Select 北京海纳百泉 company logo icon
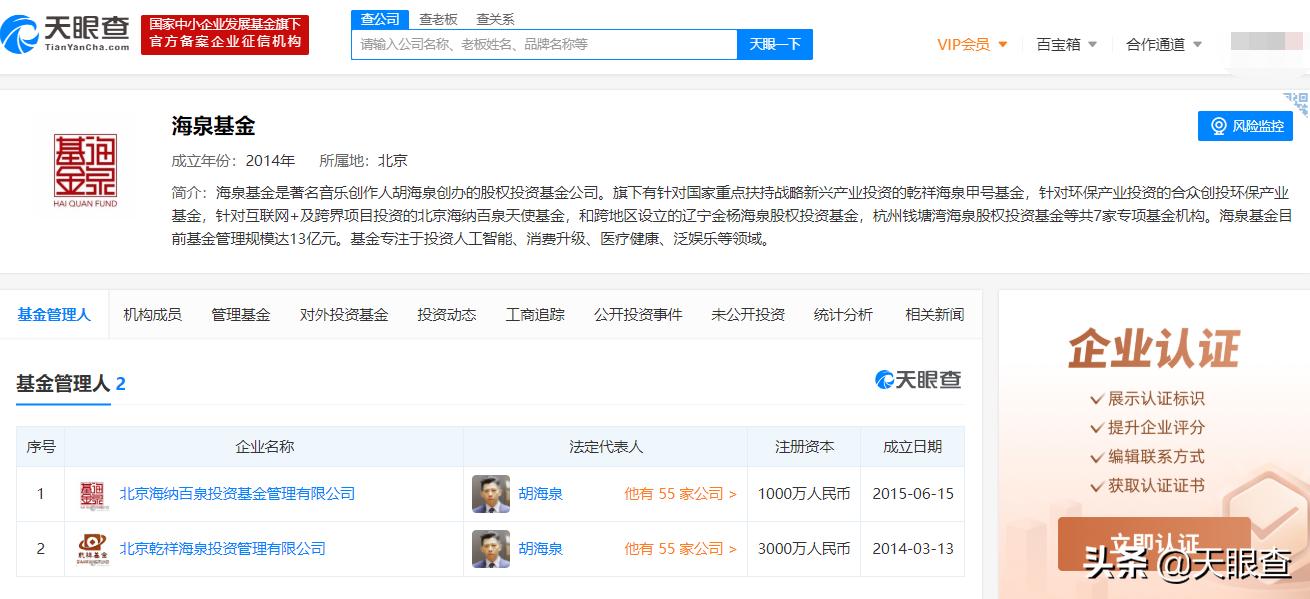 (92, 492)
